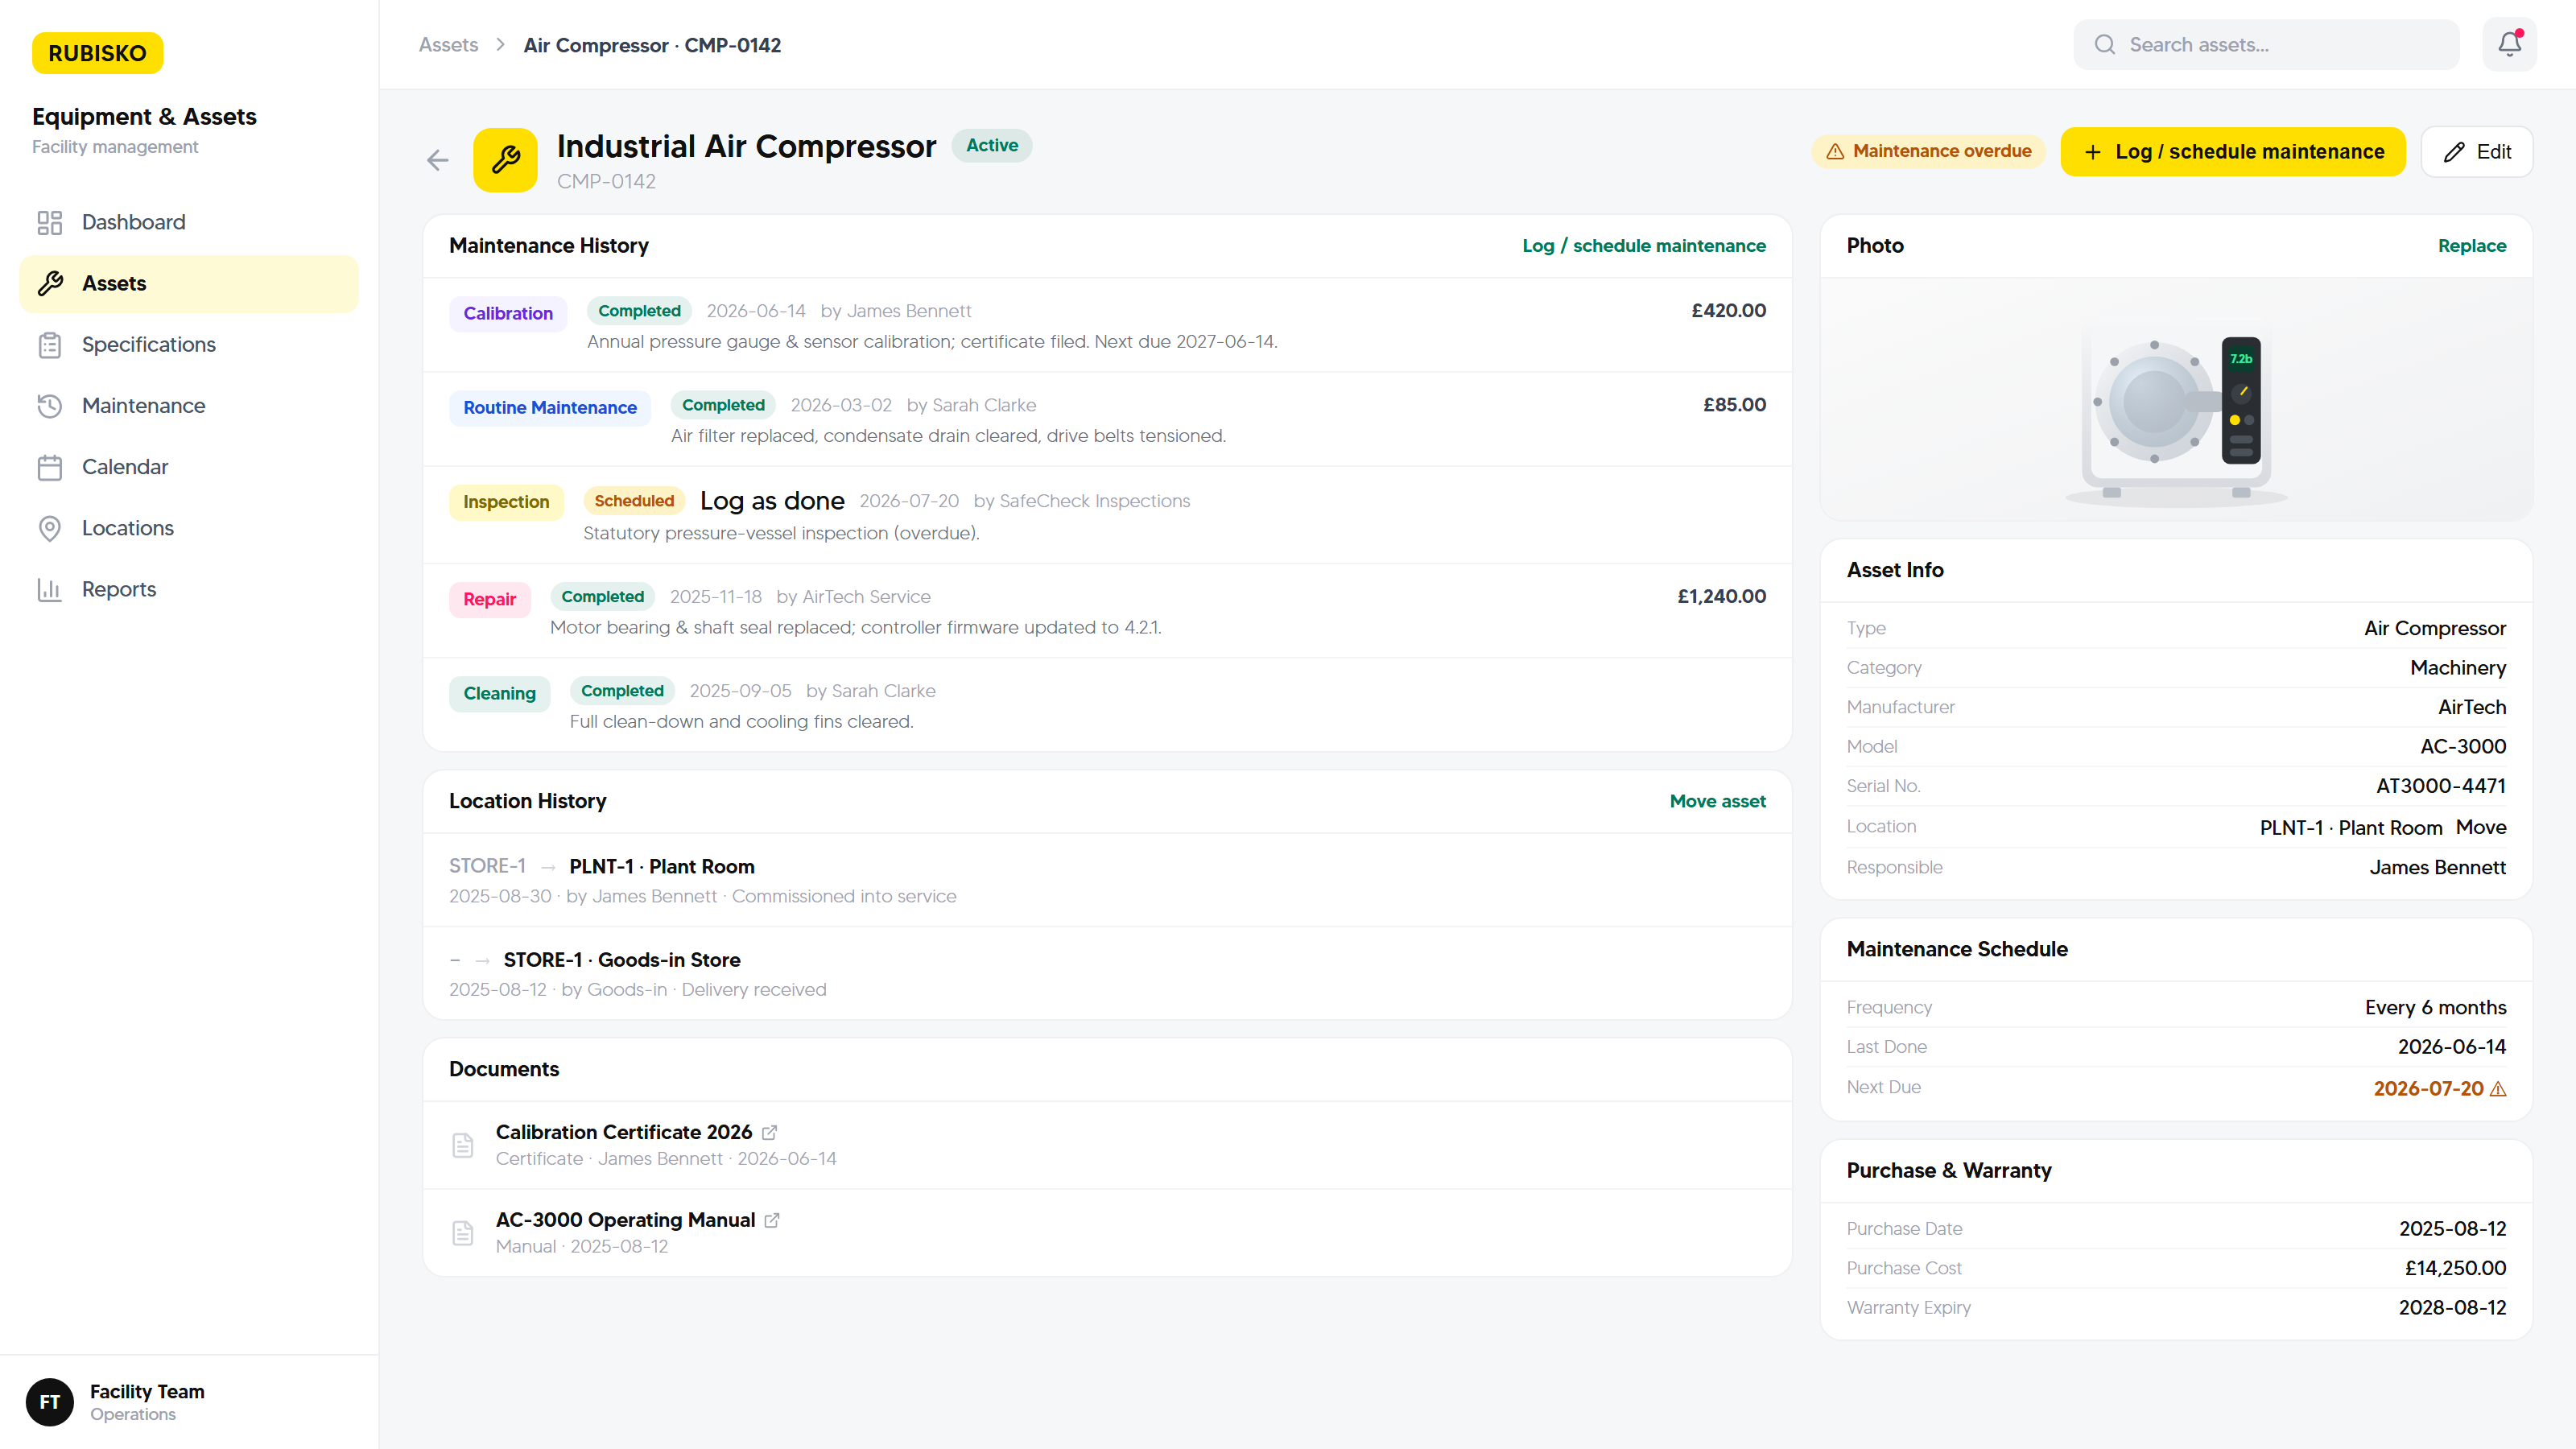Open the Dashboard menu item
2576x1449 pixels.
(x=189, y=222)
